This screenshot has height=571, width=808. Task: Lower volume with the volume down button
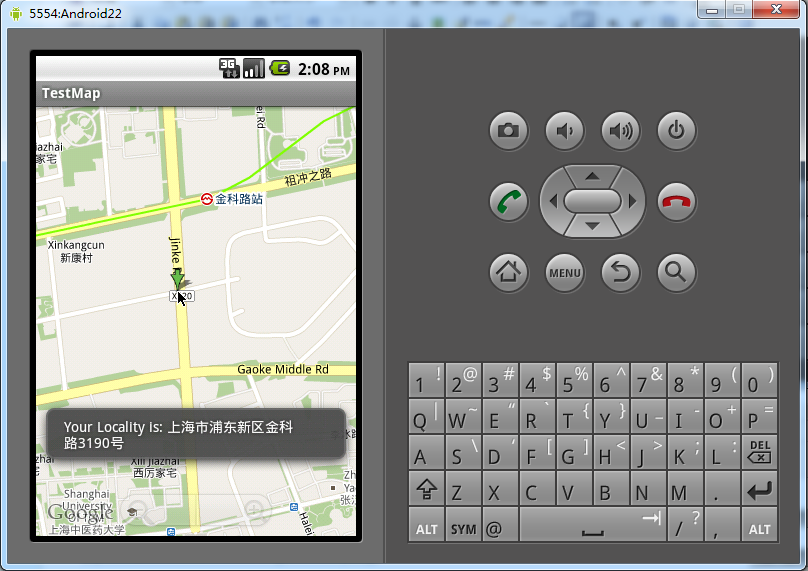(564, 130)
